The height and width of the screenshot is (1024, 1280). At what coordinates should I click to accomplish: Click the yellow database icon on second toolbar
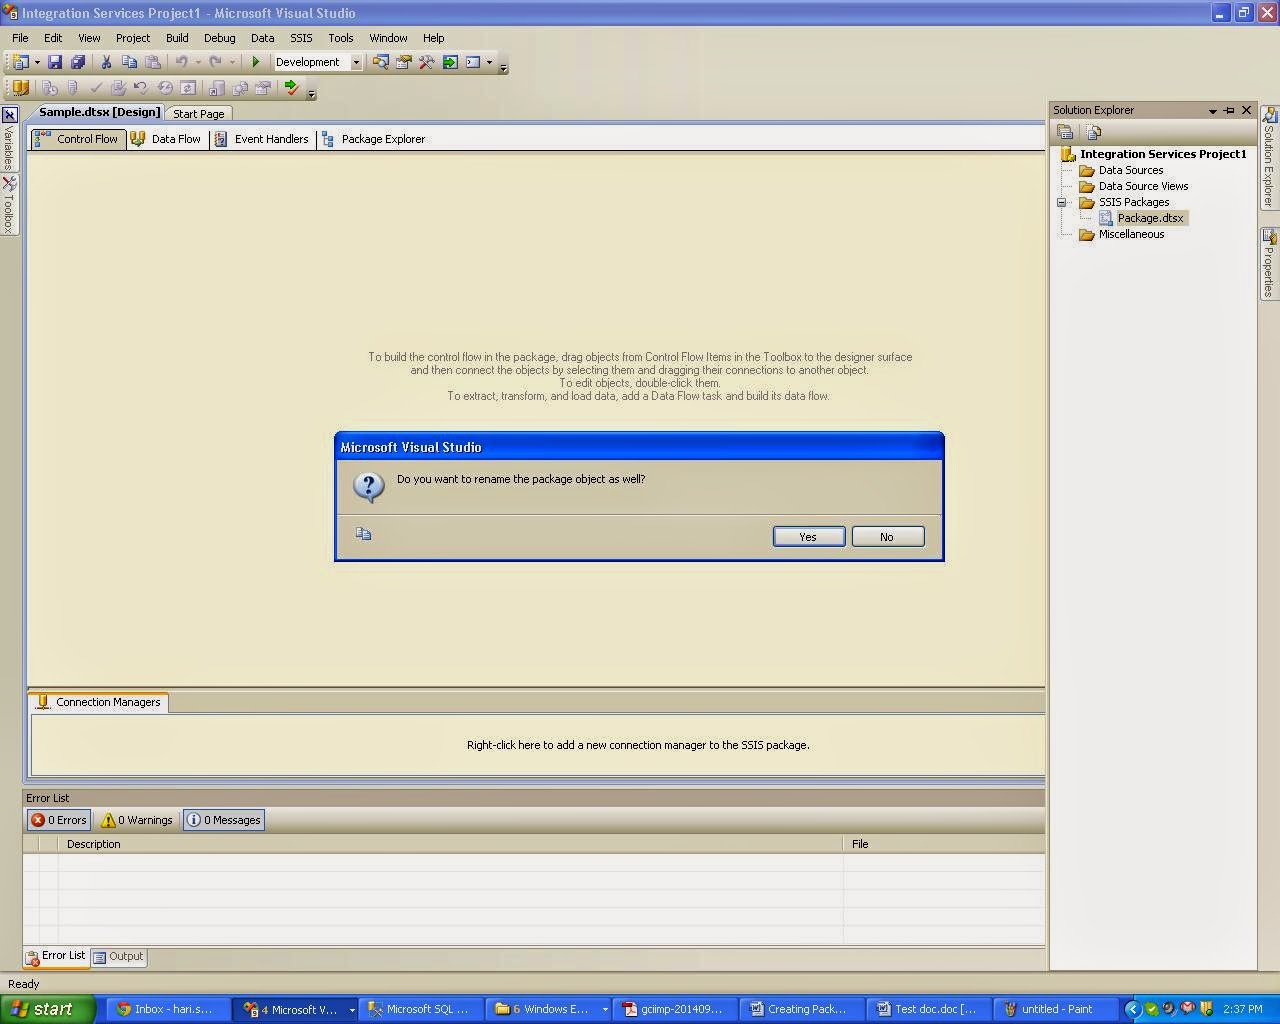20,88
